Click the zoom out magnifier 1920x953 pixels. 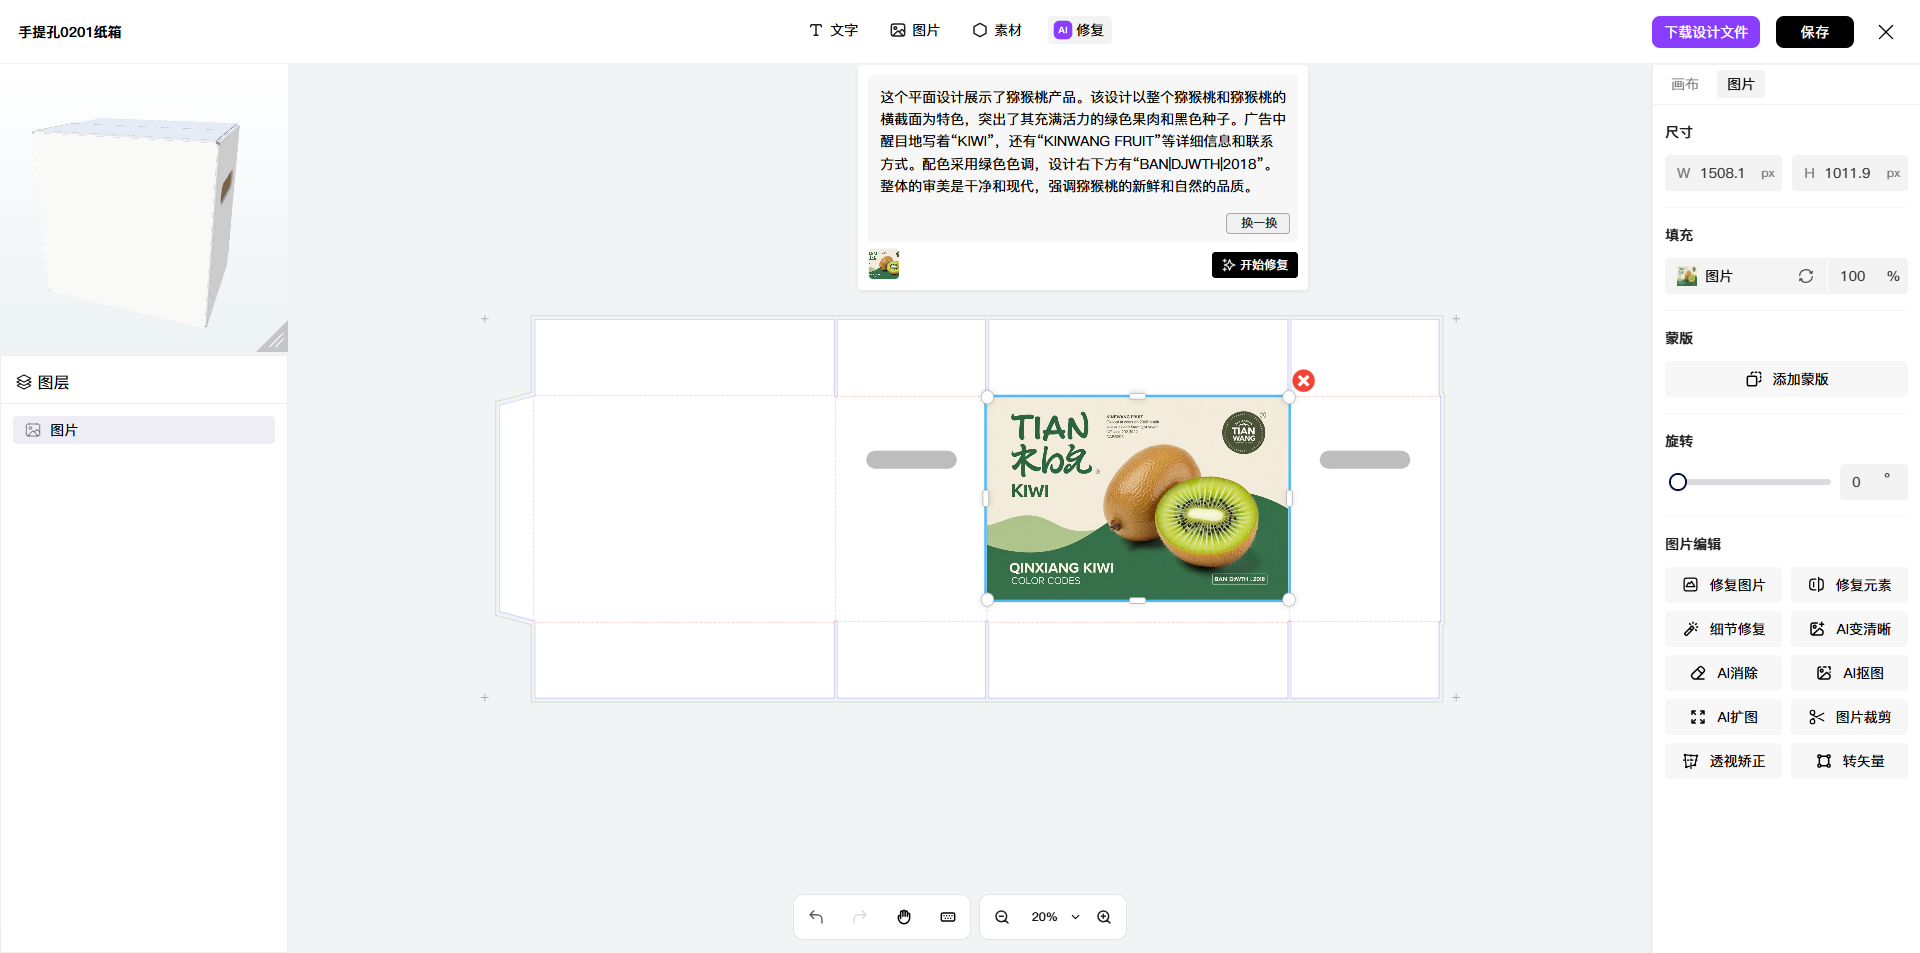click(x=1001, y=917)
